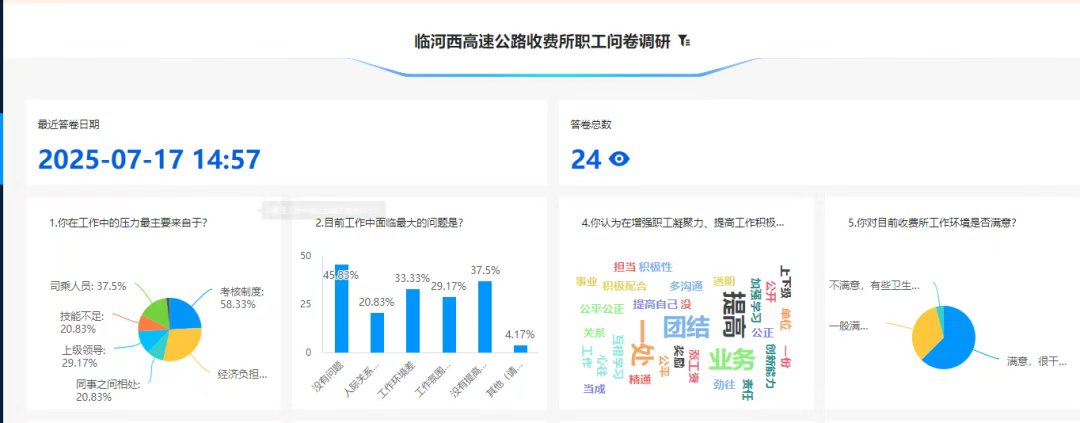Toggle the eye icon next to 24
This screenshot has height=423, width=1080.
pos(620,159)
